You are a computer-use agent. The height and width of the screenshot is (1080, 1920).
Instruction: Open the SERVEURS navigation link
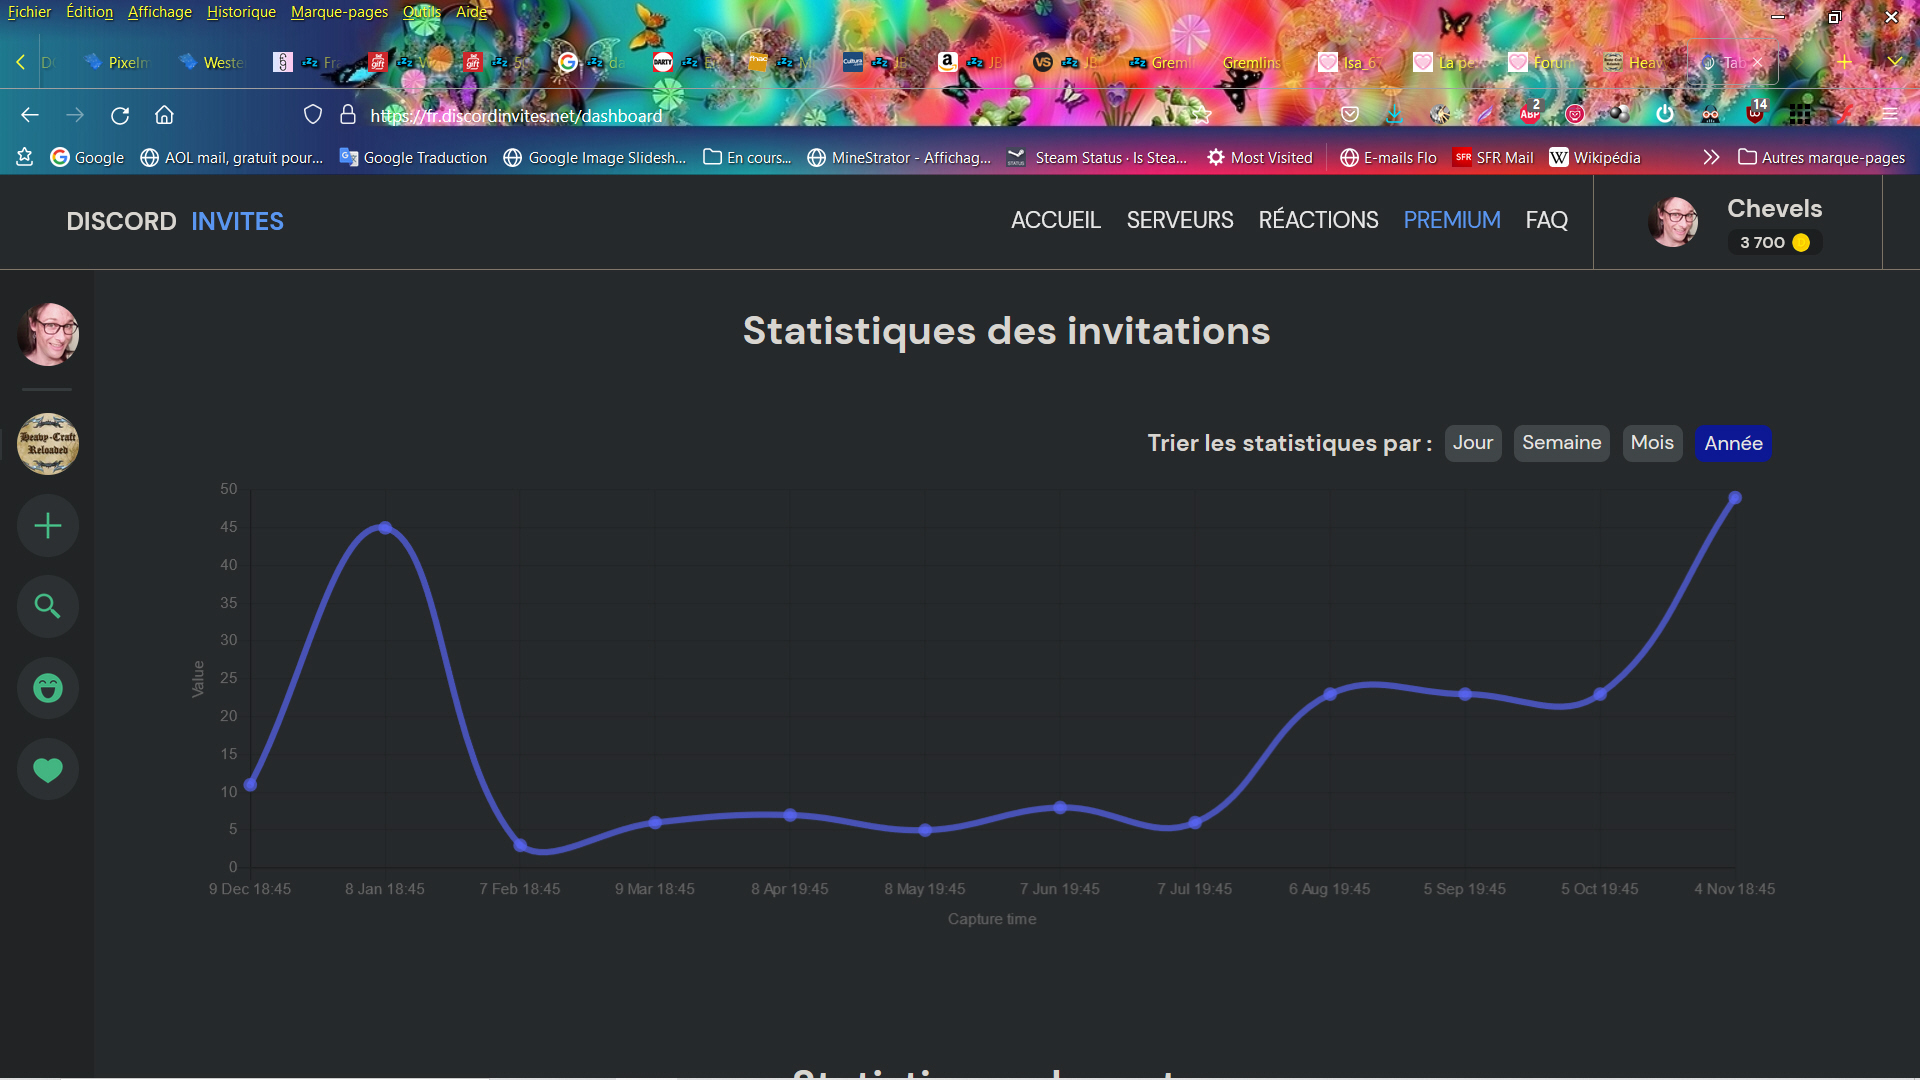click(x=1179, y=220)
